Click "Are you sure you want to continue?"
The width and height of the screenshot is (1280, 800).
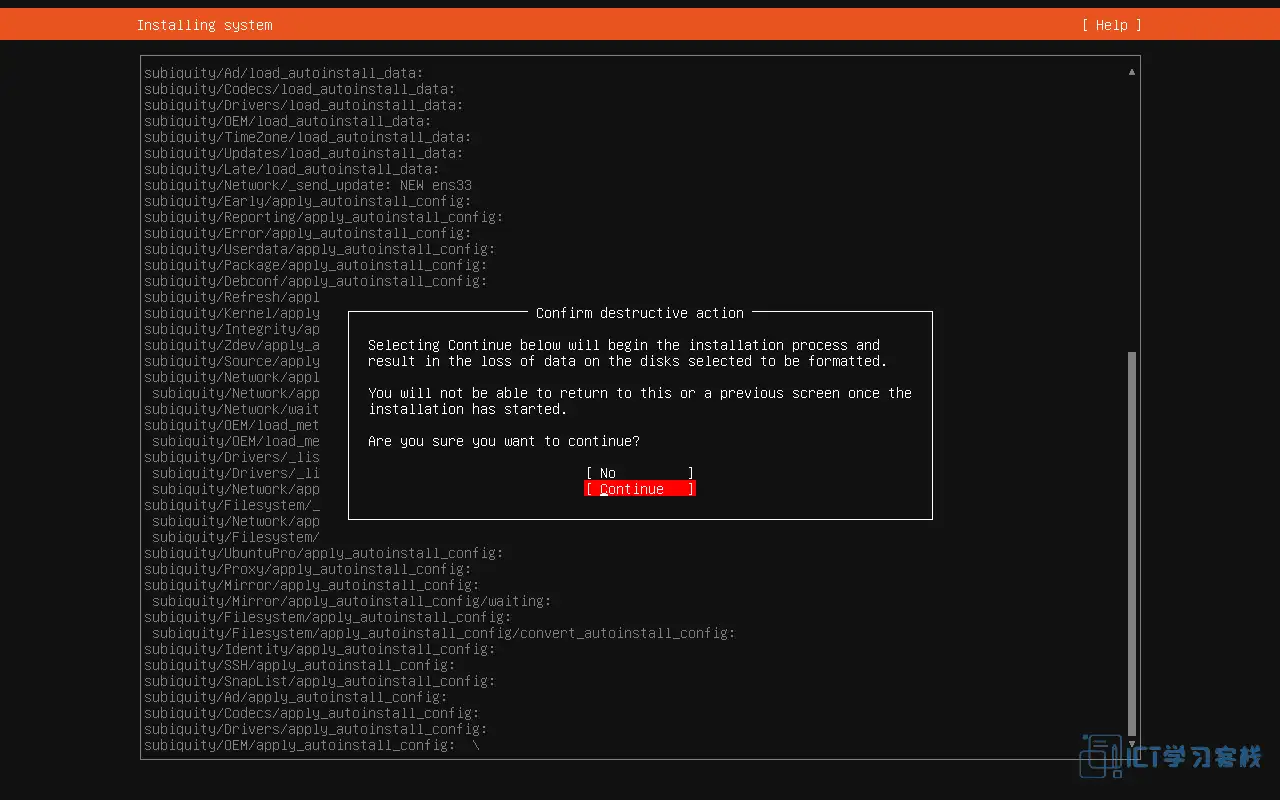point(504,441)
